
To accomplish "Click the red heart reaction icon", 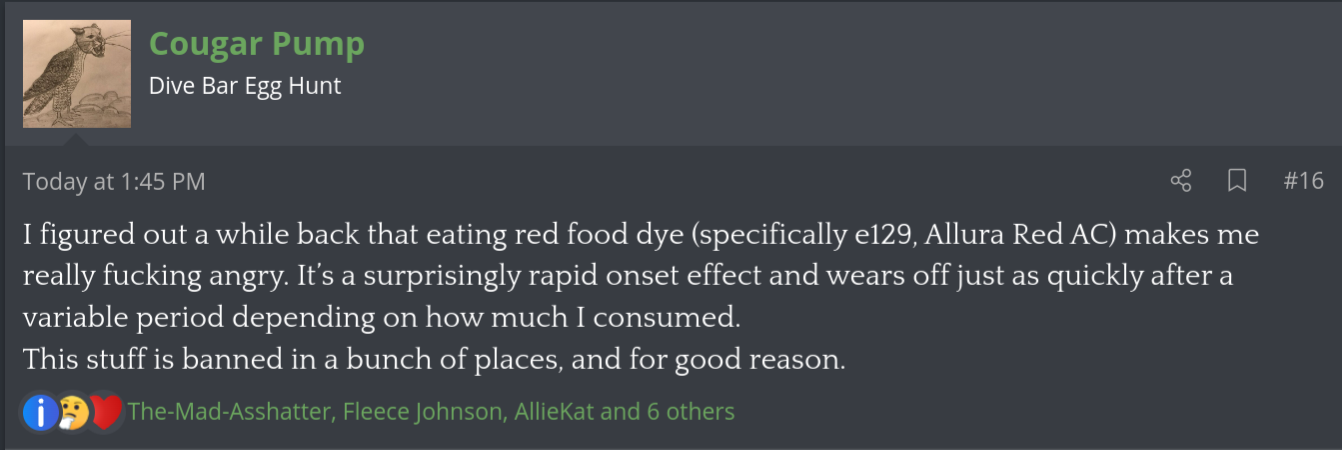I will pos(105,411).
